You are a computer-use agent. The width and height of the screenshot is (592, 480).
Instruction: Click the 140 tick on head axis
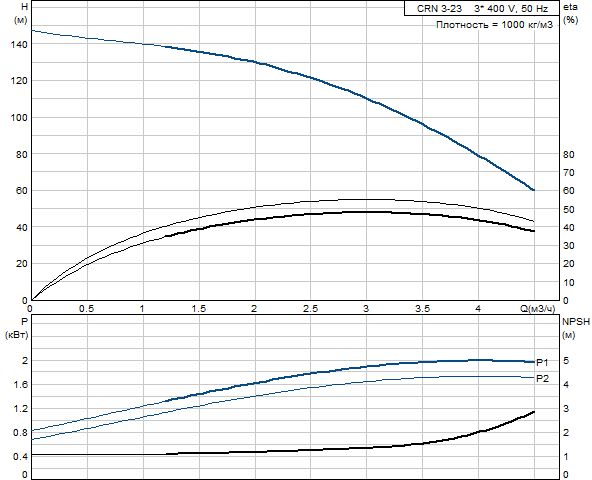[19, 44]
